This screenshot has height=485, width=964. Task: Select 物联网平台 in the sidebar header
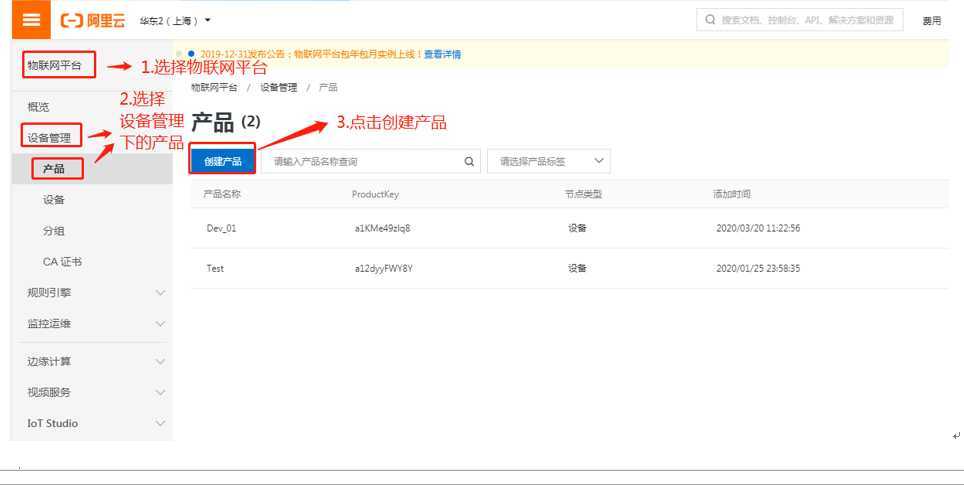(x=54, y=65)
